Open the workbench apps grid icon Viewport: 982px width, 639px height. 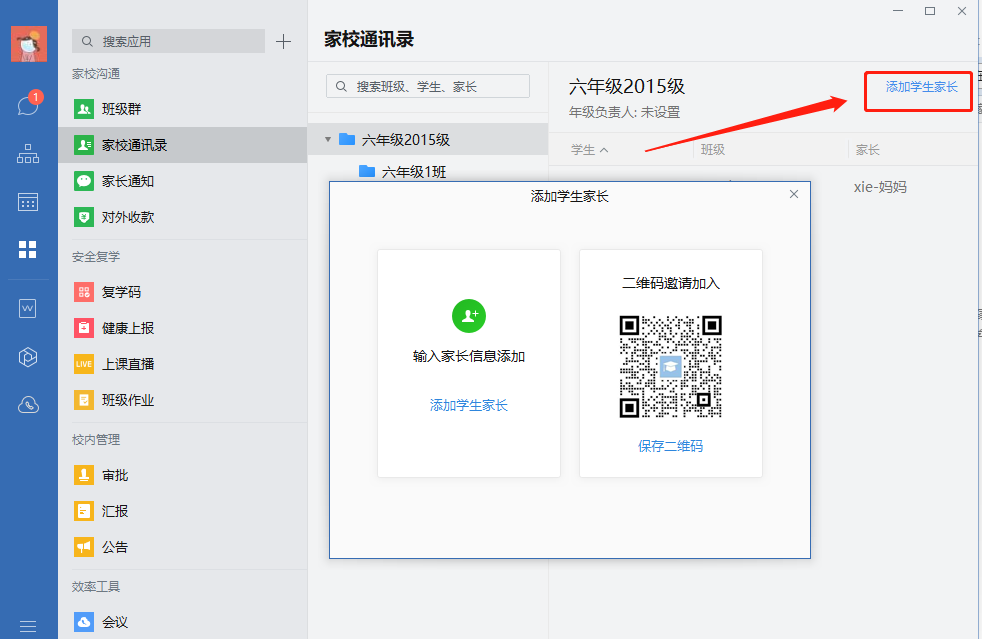pos(28,249)
